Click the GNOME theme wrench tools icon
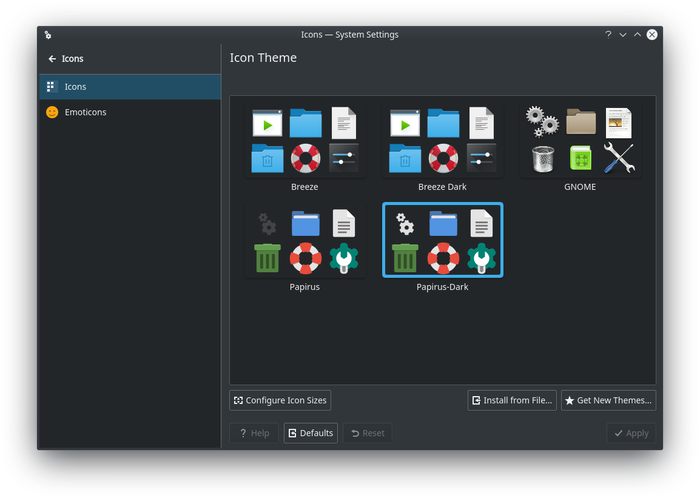700x498 pixels. (619, 158)
